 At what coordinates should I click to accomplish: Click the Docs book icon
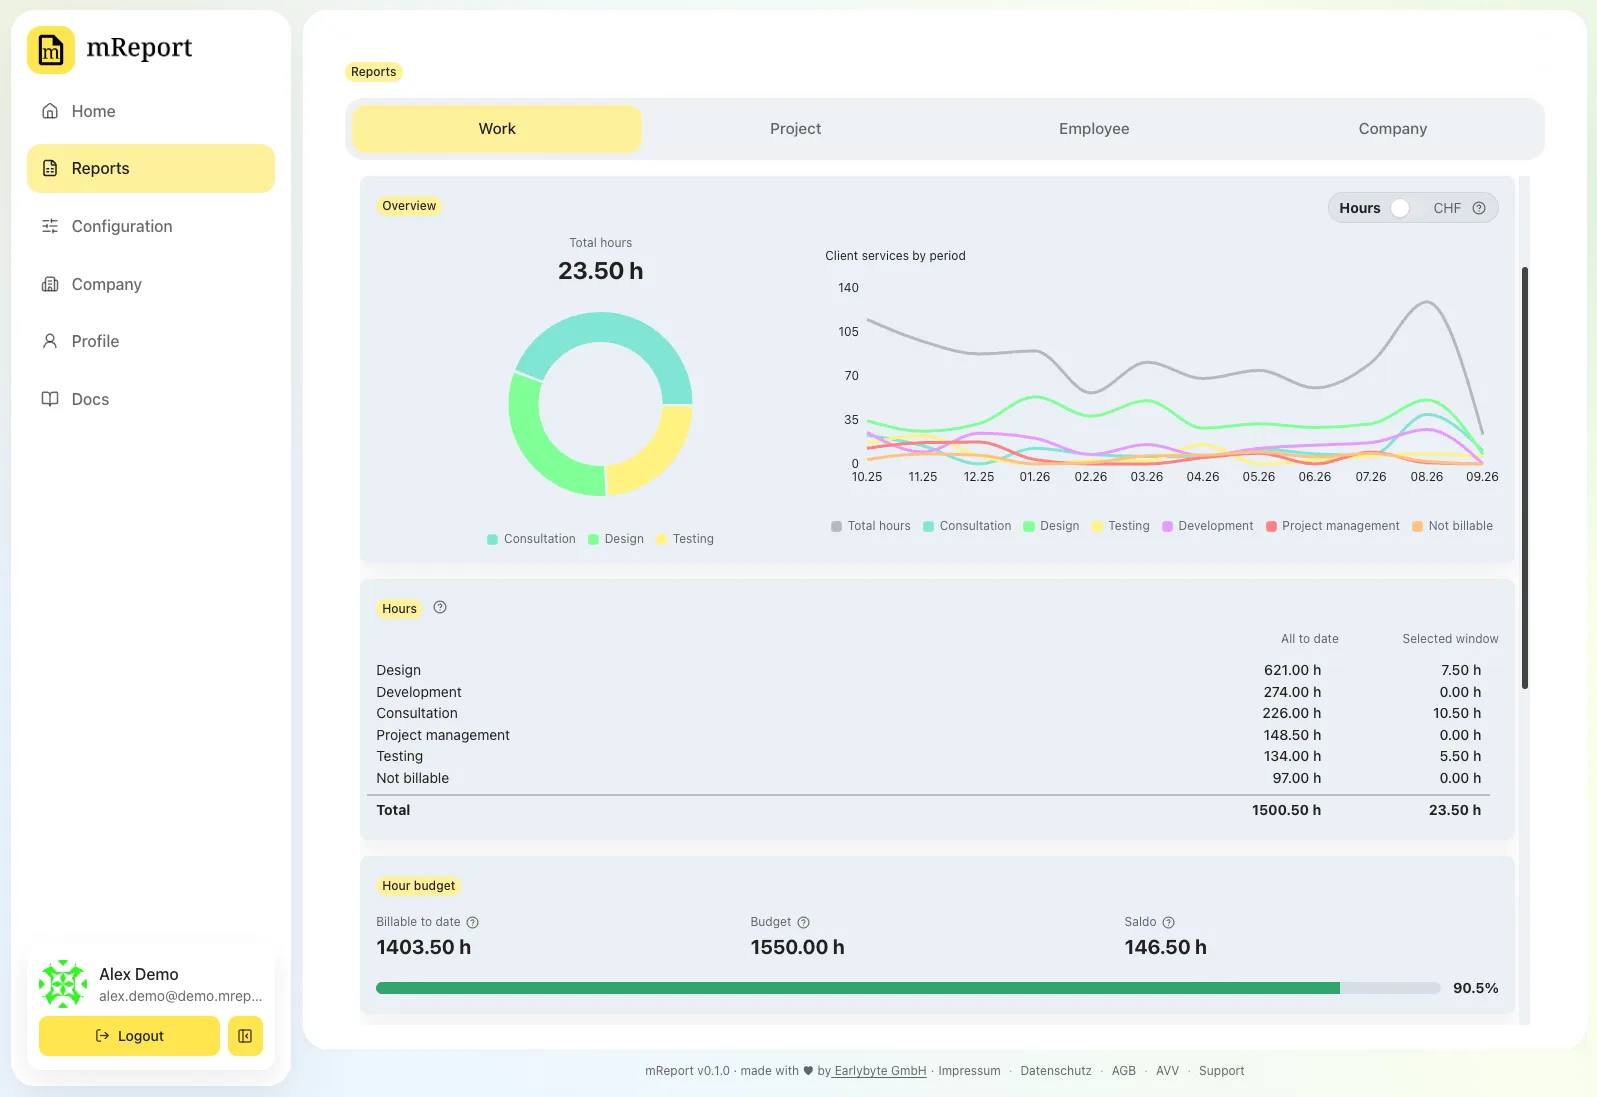50,399
